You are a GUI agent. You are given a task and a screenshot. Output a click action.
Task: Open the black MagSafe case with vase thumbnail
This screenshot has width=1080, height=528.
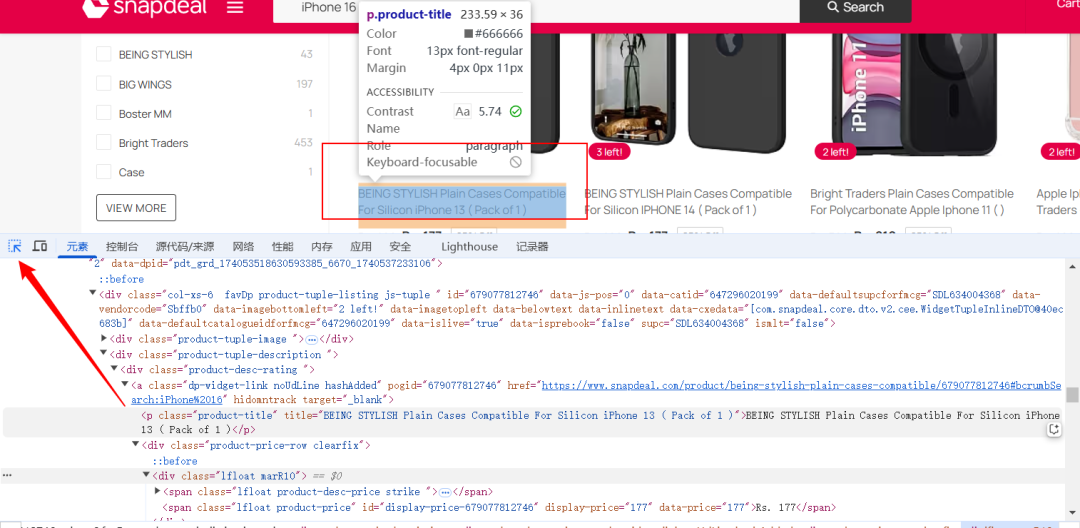pyautogui.click(x=689, y=93)
